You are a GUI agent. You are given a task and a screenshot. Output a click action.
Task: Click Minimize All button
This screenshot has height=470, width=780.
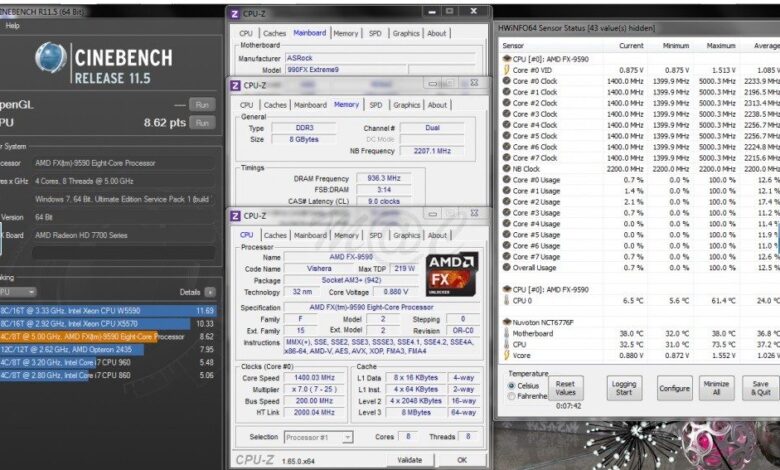716,388
